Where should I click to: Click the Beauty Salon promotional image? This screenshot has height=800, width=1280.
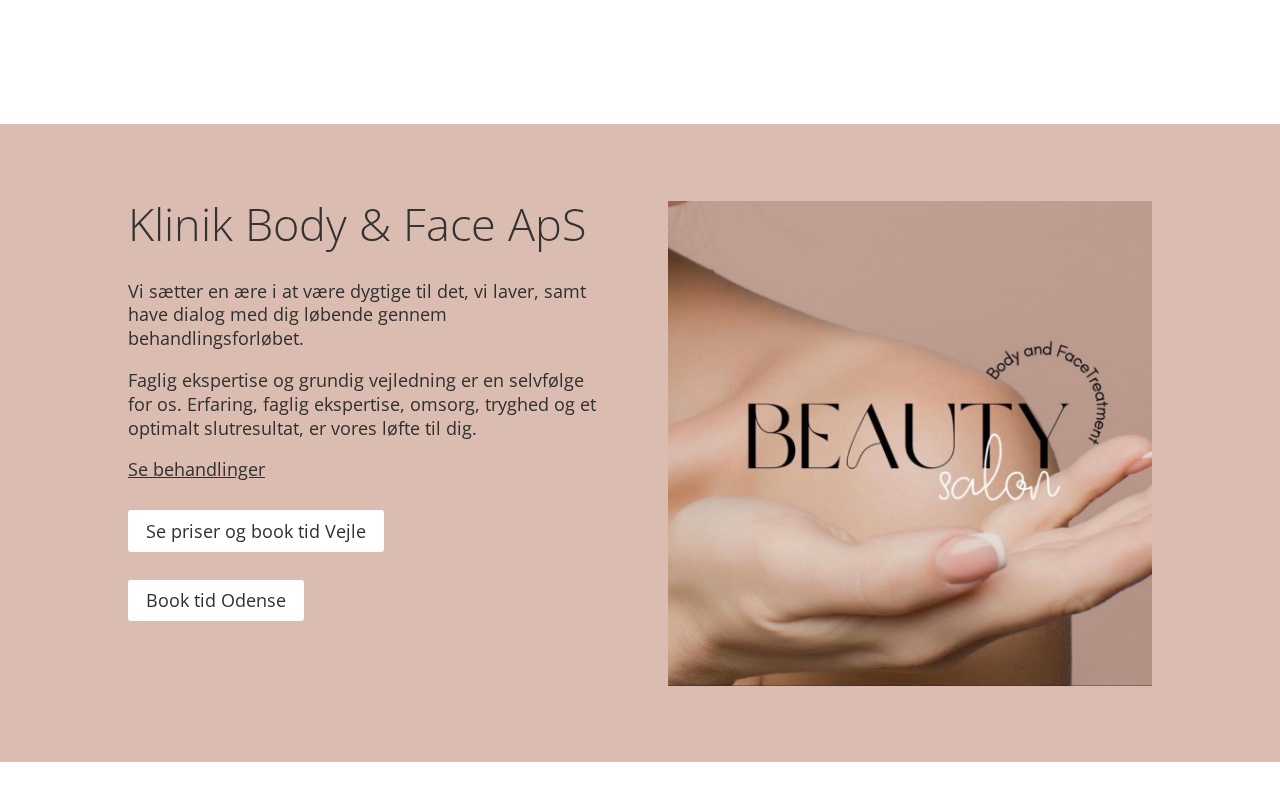click(910, 443)
